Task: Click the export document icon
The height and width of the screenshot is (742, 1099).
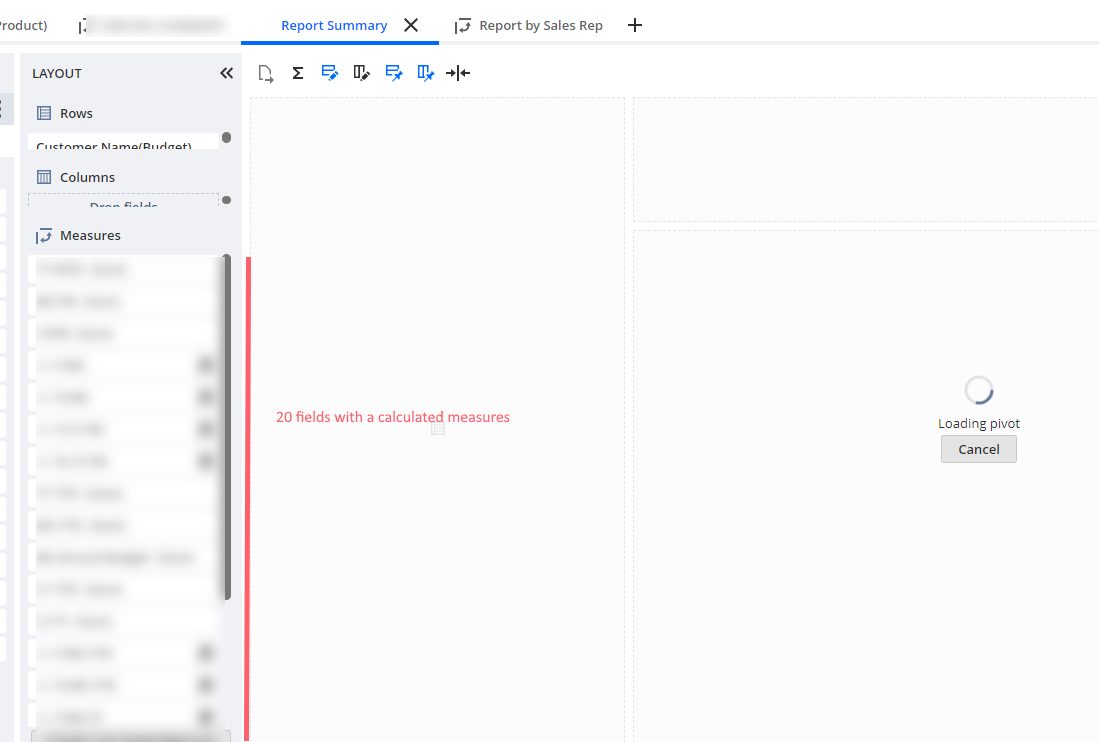Action: click(266, 74)
